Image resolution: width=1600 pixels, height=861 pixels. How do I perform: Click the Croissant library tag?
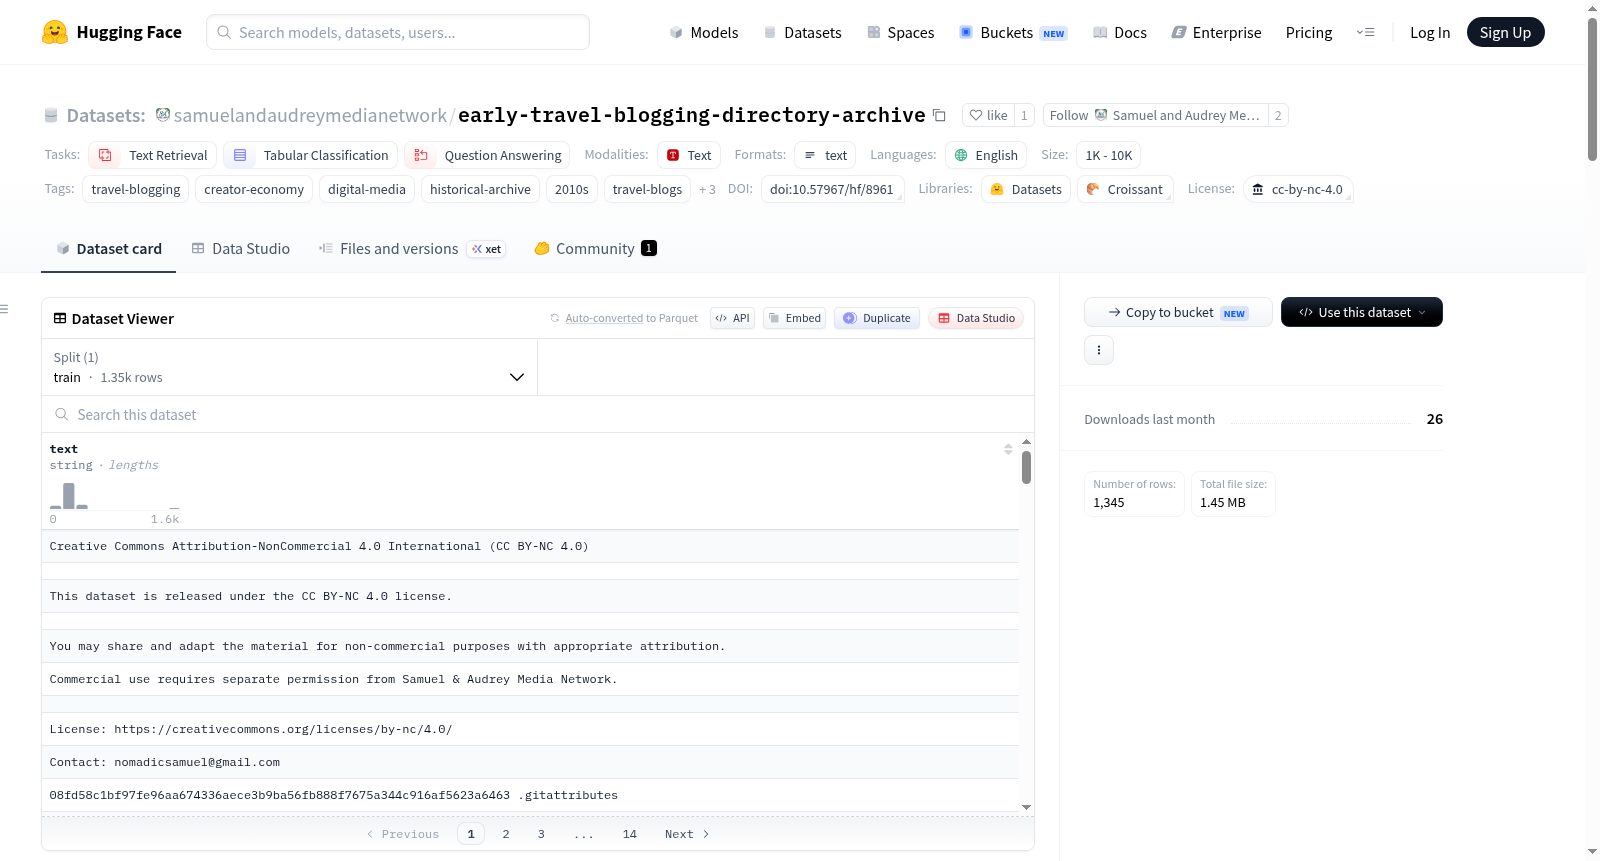[1125, 189]
